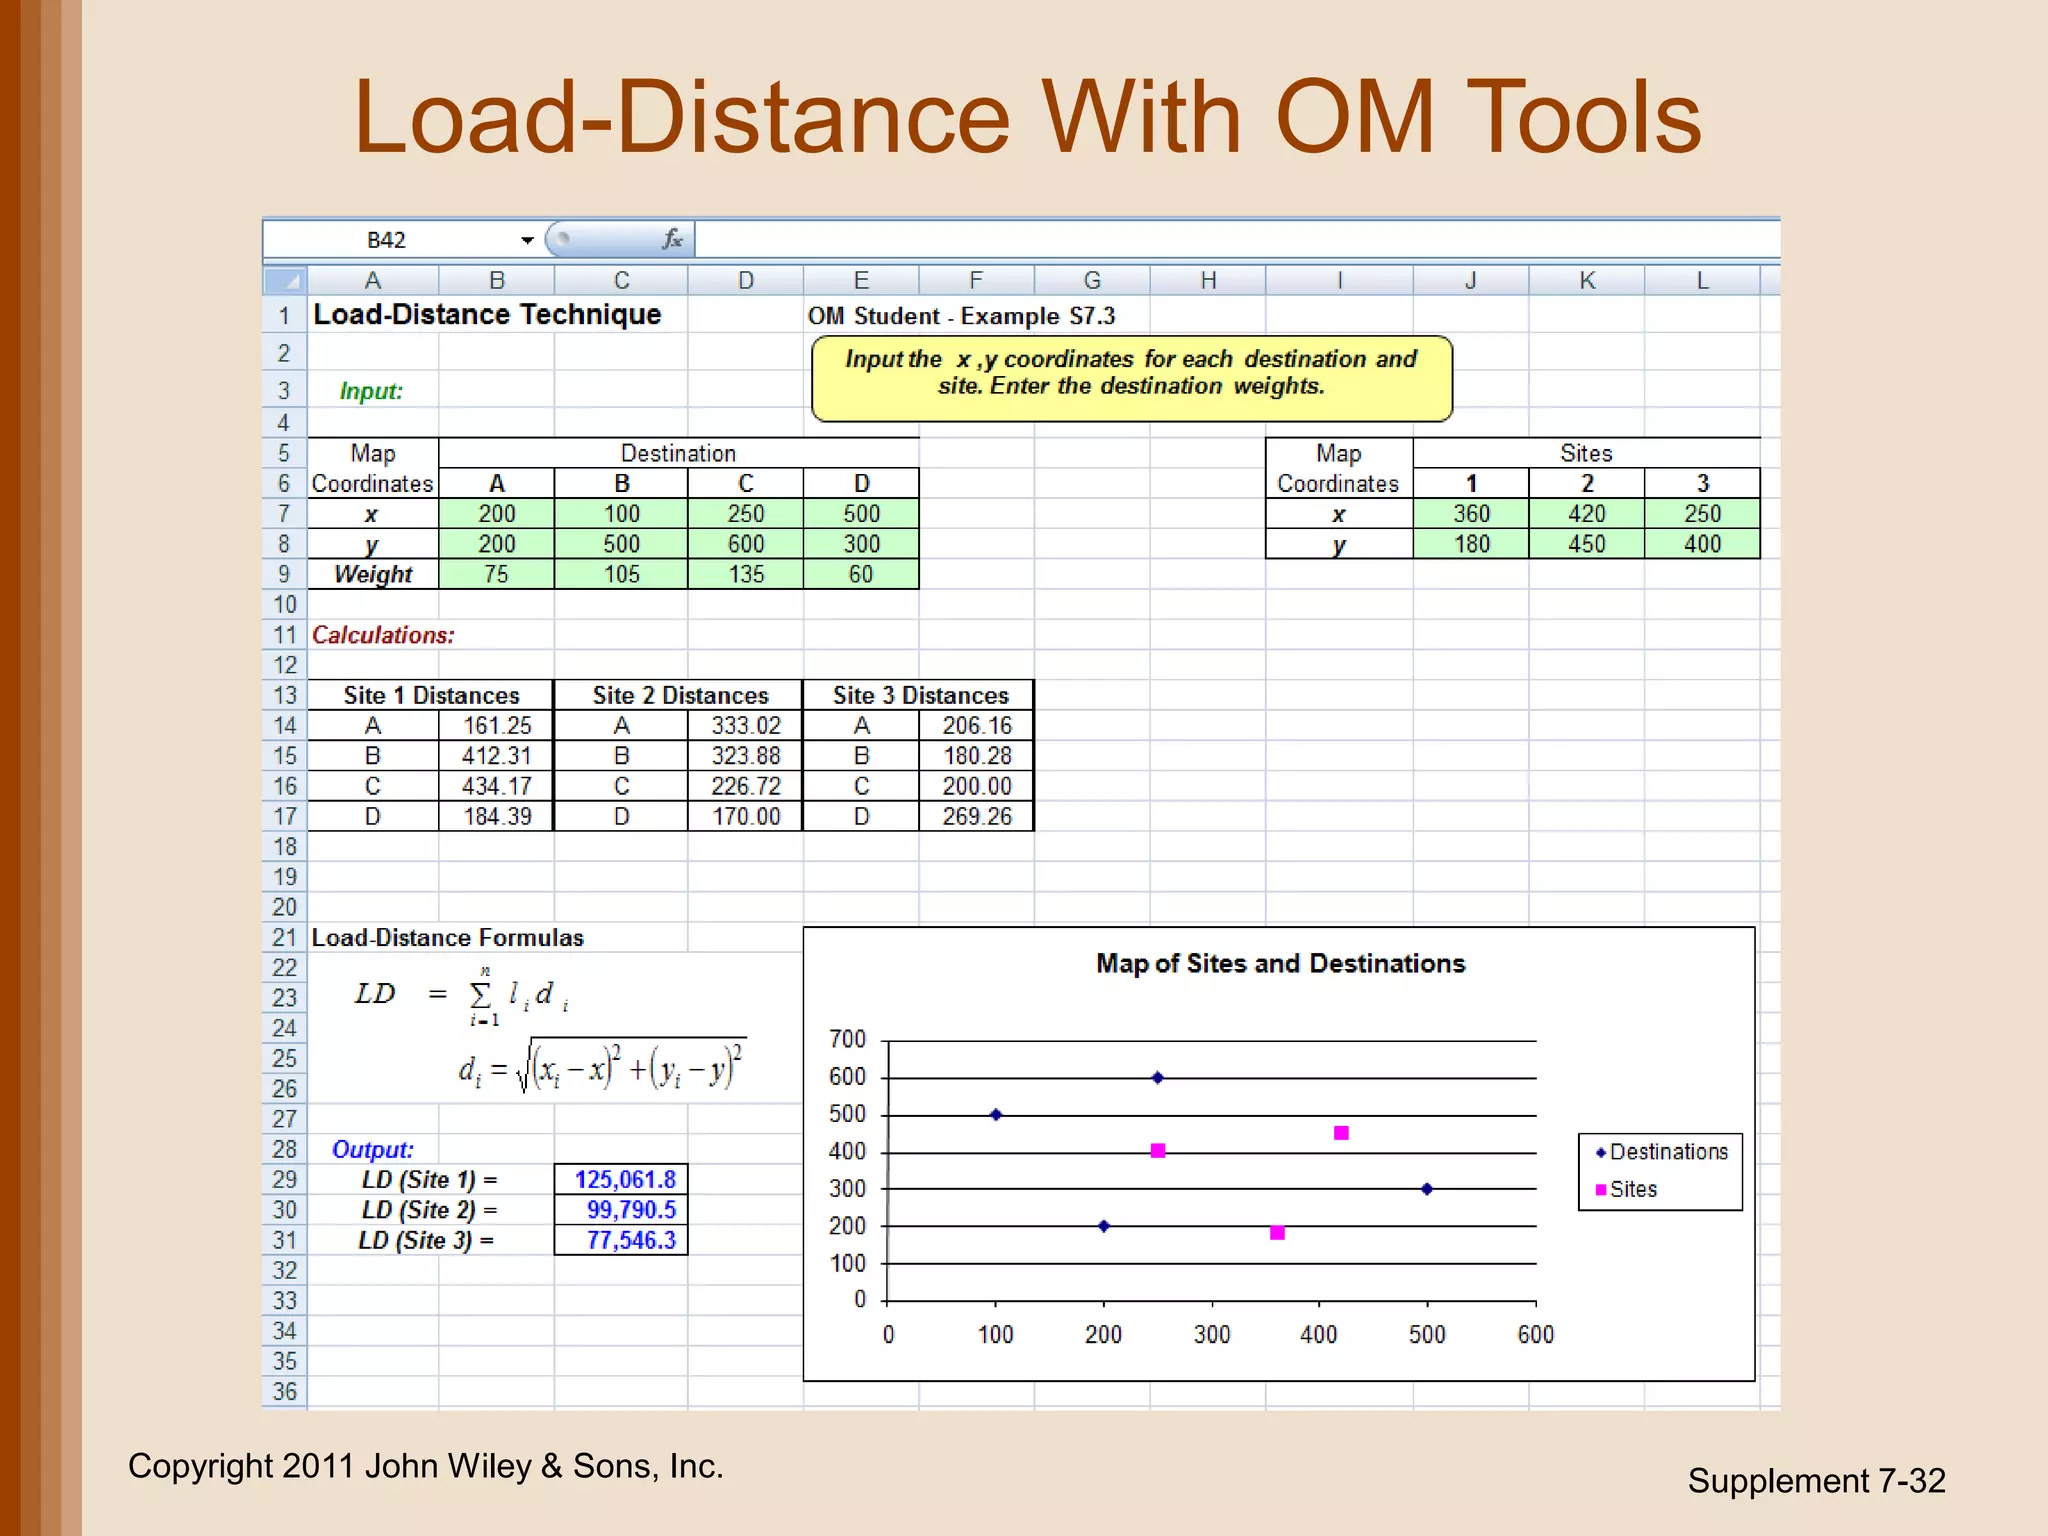
Task: Select weight cell 135
Action: [746, 574]
